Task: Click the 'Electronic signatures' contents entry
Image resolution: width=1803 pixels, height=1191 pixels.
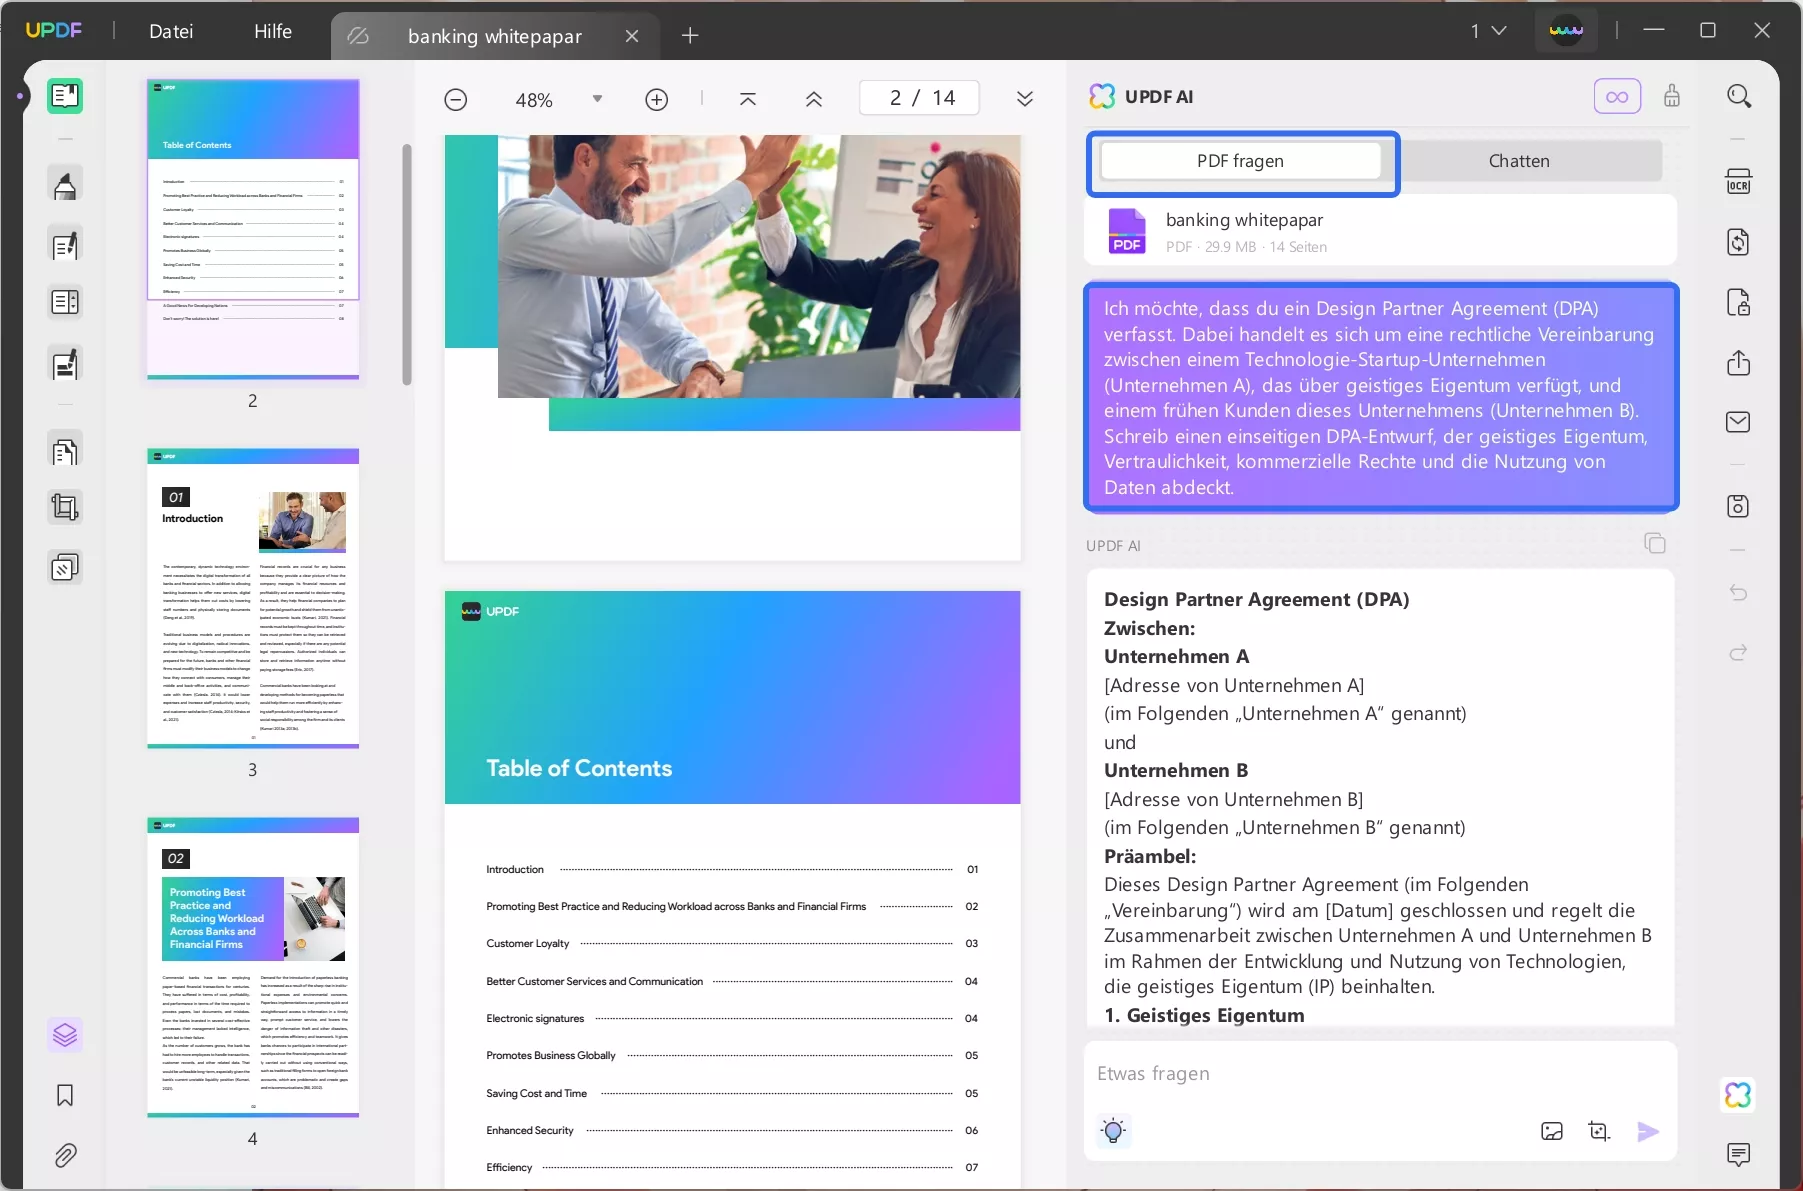Action: (x=732, y=1018)
